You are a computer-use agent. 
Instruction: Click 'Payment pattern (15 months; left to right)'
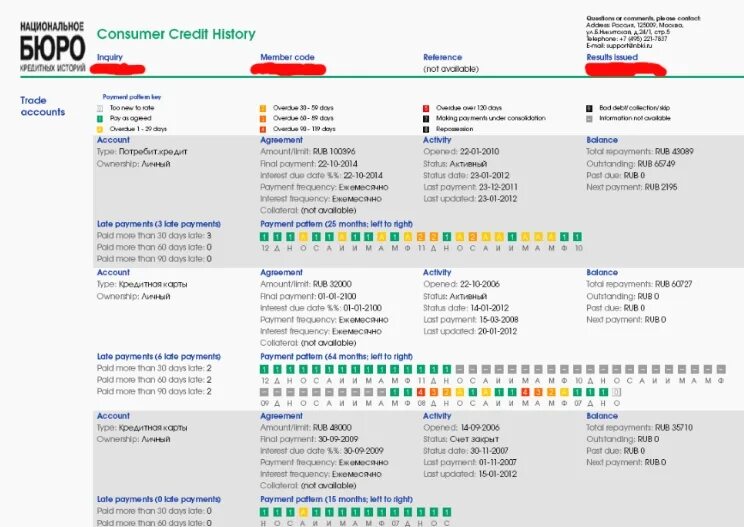(336, 499)
